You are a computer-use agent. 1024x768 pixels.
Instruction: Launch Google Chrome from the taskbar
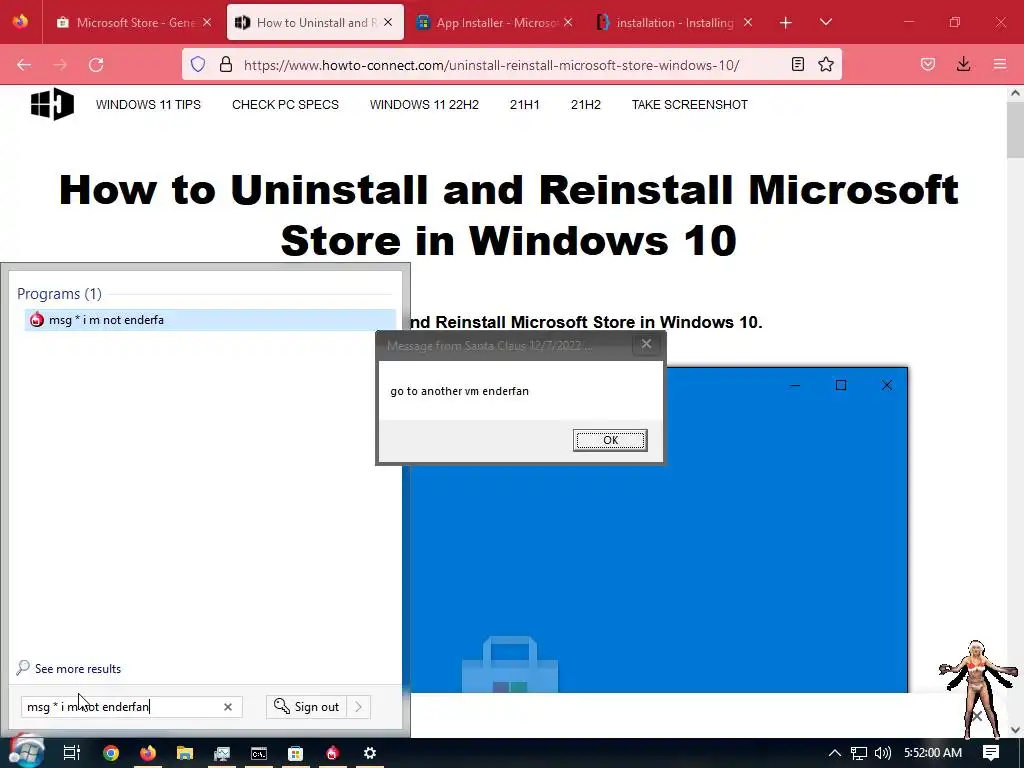pyautogui.click(x=110, y=753)
